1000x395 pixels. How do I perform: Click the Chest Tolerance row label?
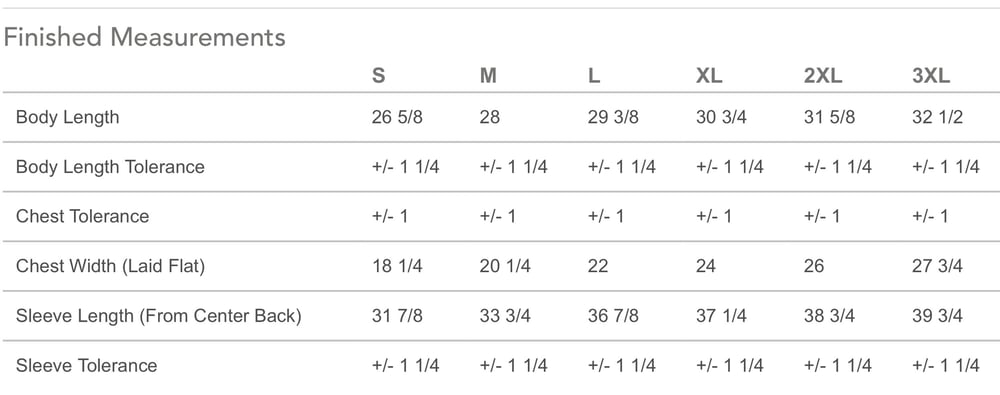point(82,216)
